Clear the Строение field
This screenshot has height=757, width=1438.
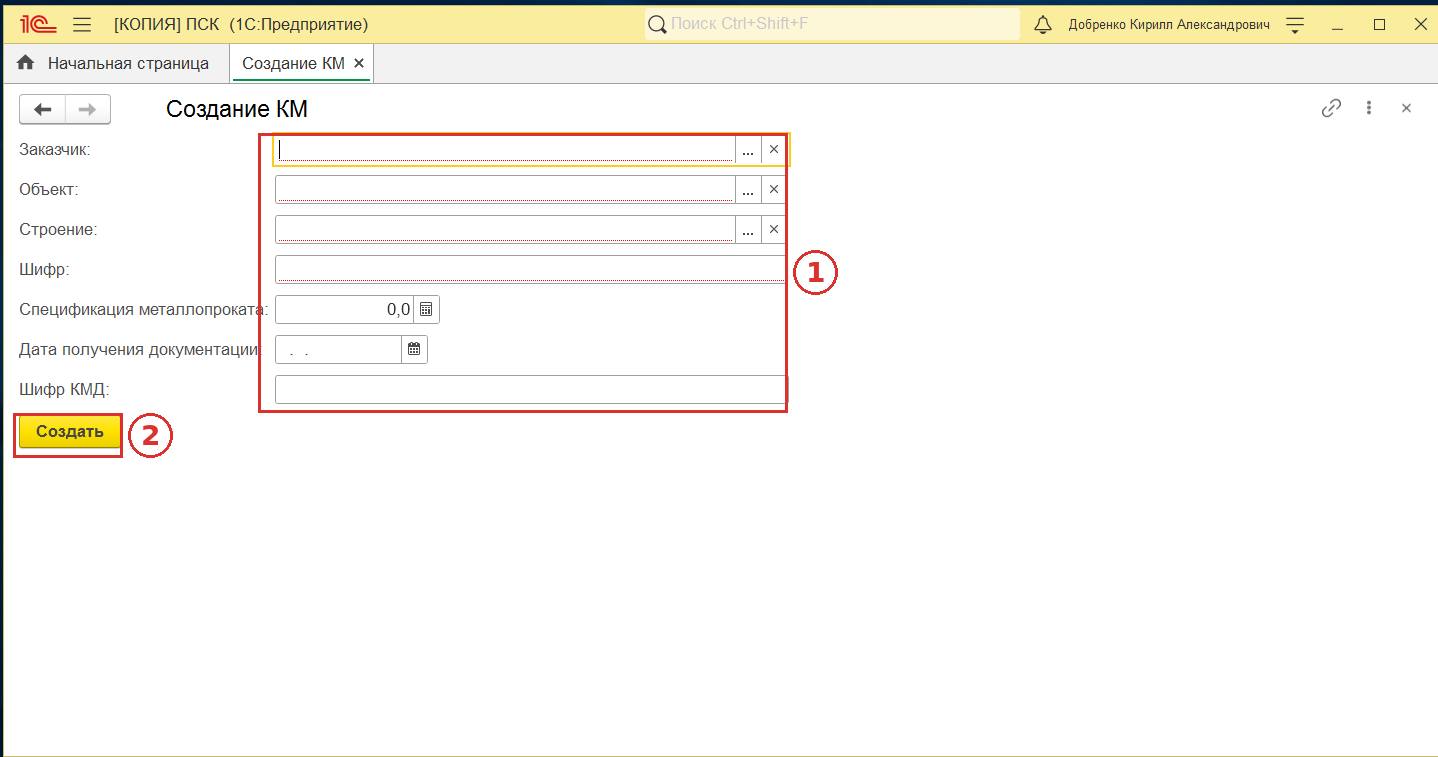pyautogui.click(x=773, y=229)
